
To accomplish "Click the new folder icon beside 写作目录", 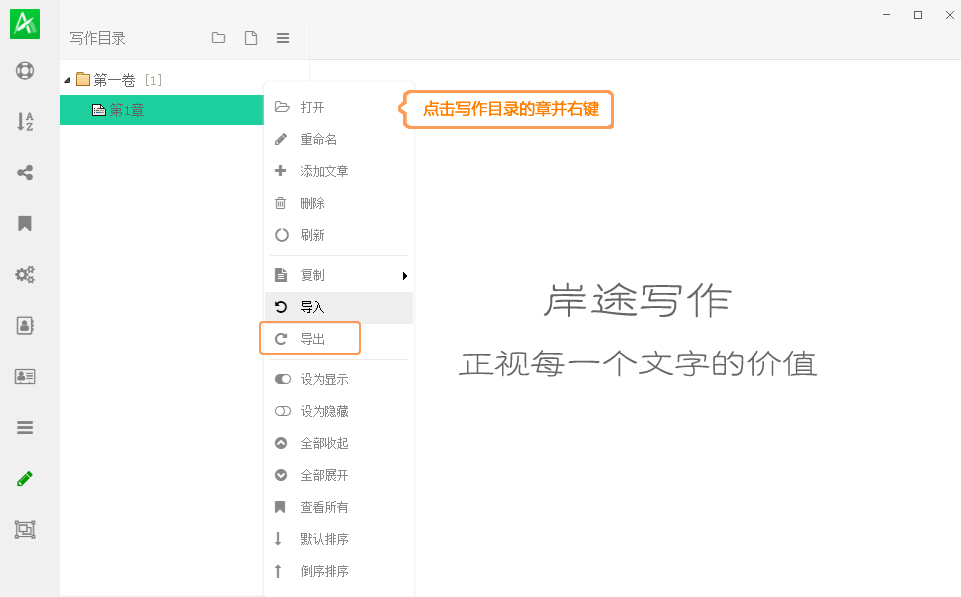I will point(218,38).
